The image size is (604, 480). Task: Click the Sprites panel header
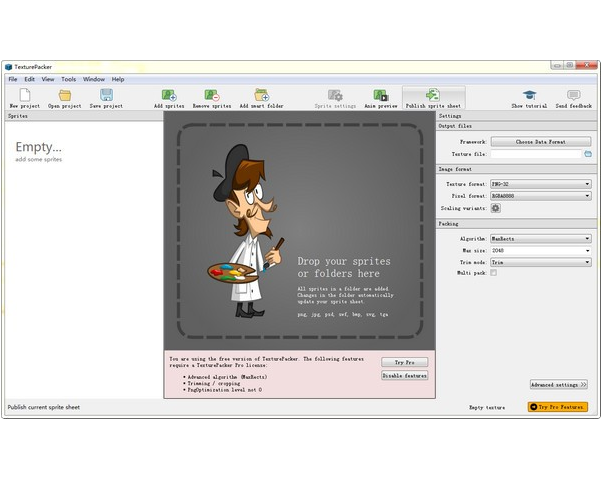coord(84,116)
